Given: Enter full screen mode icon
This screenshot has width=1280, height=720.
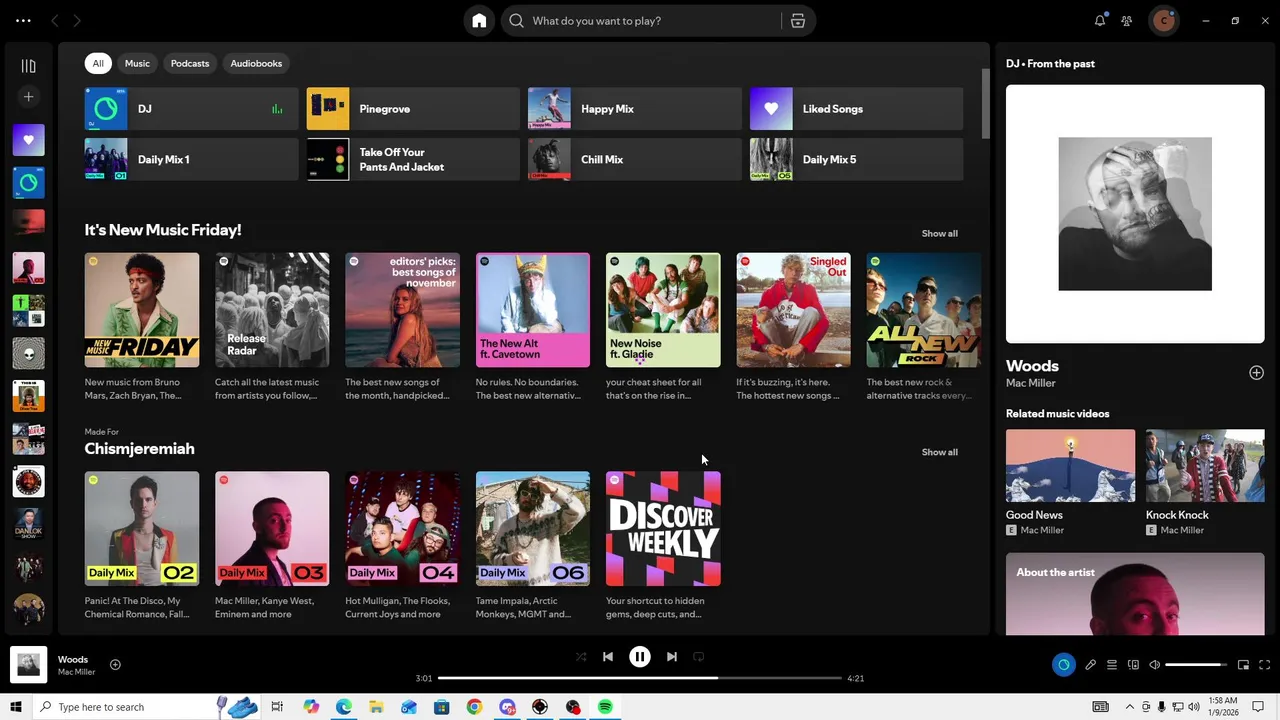Looking at the screenshot, I should (1264, 665).
